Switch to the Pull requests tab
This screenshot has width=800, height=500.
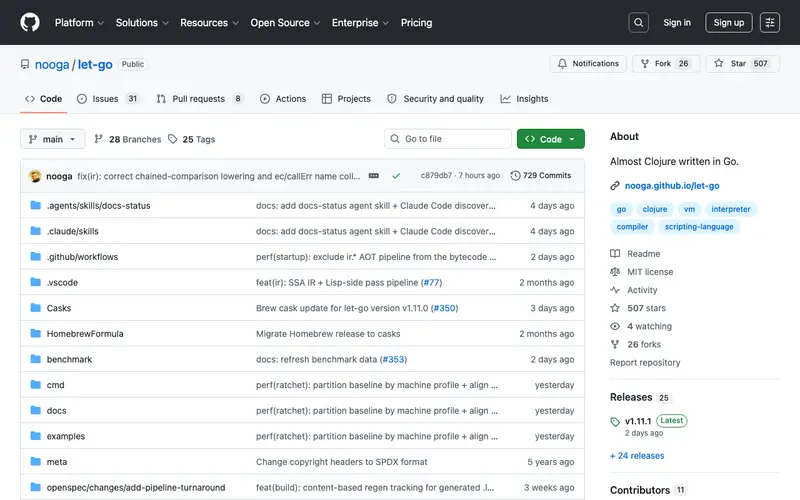[x=199, y=98]
